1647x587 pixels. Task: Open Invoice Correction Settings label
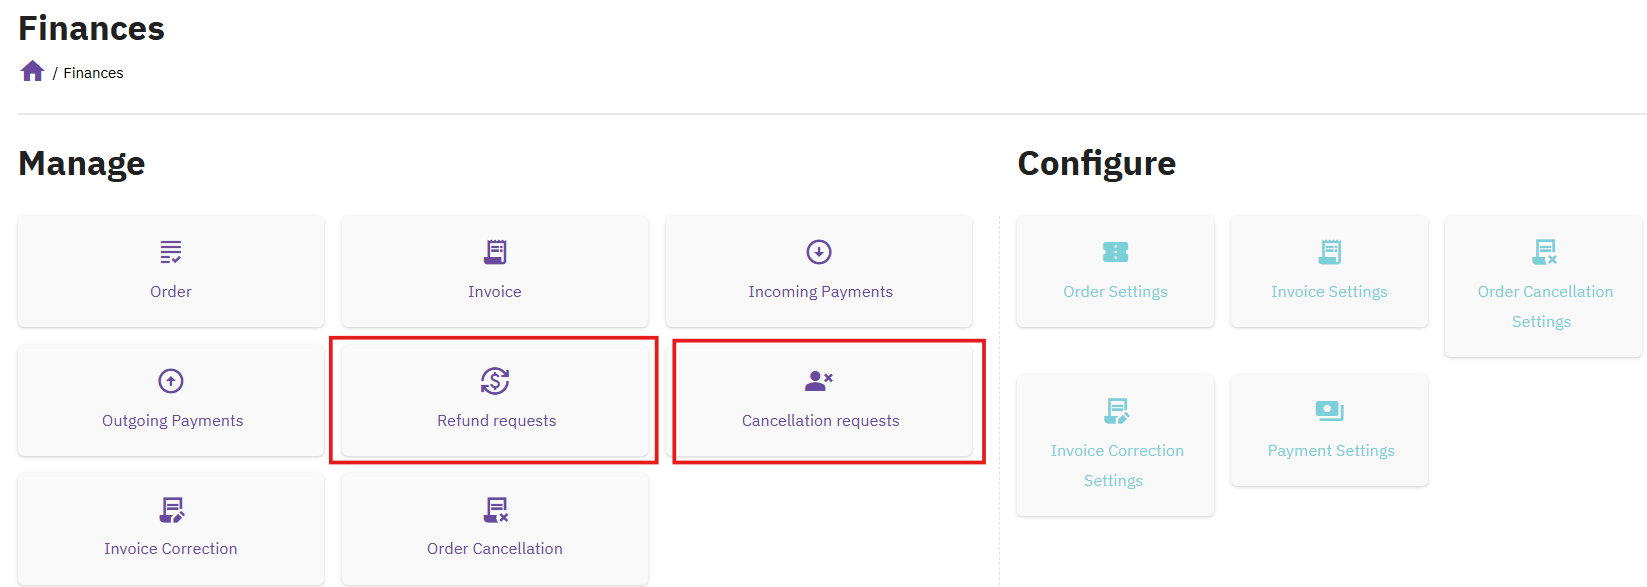[1116, 465]
